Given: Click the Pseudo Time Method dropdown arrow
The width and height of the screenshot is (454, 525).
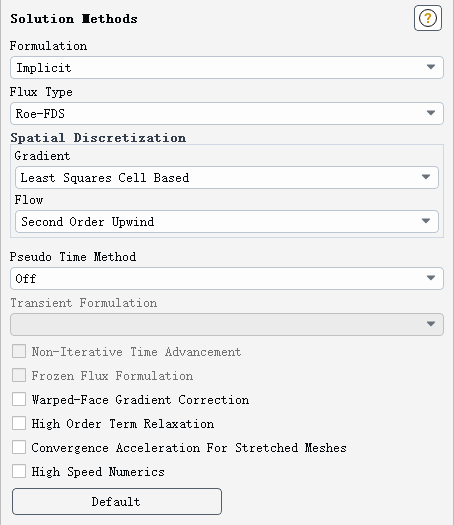Looking at the screenshot, I should click(431, 278).
